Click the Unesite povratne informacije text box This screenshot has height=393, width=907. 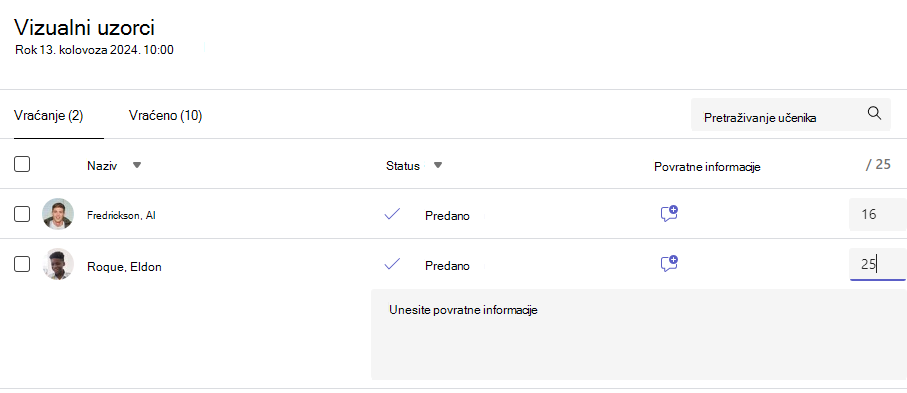click(x=639, y=334)
